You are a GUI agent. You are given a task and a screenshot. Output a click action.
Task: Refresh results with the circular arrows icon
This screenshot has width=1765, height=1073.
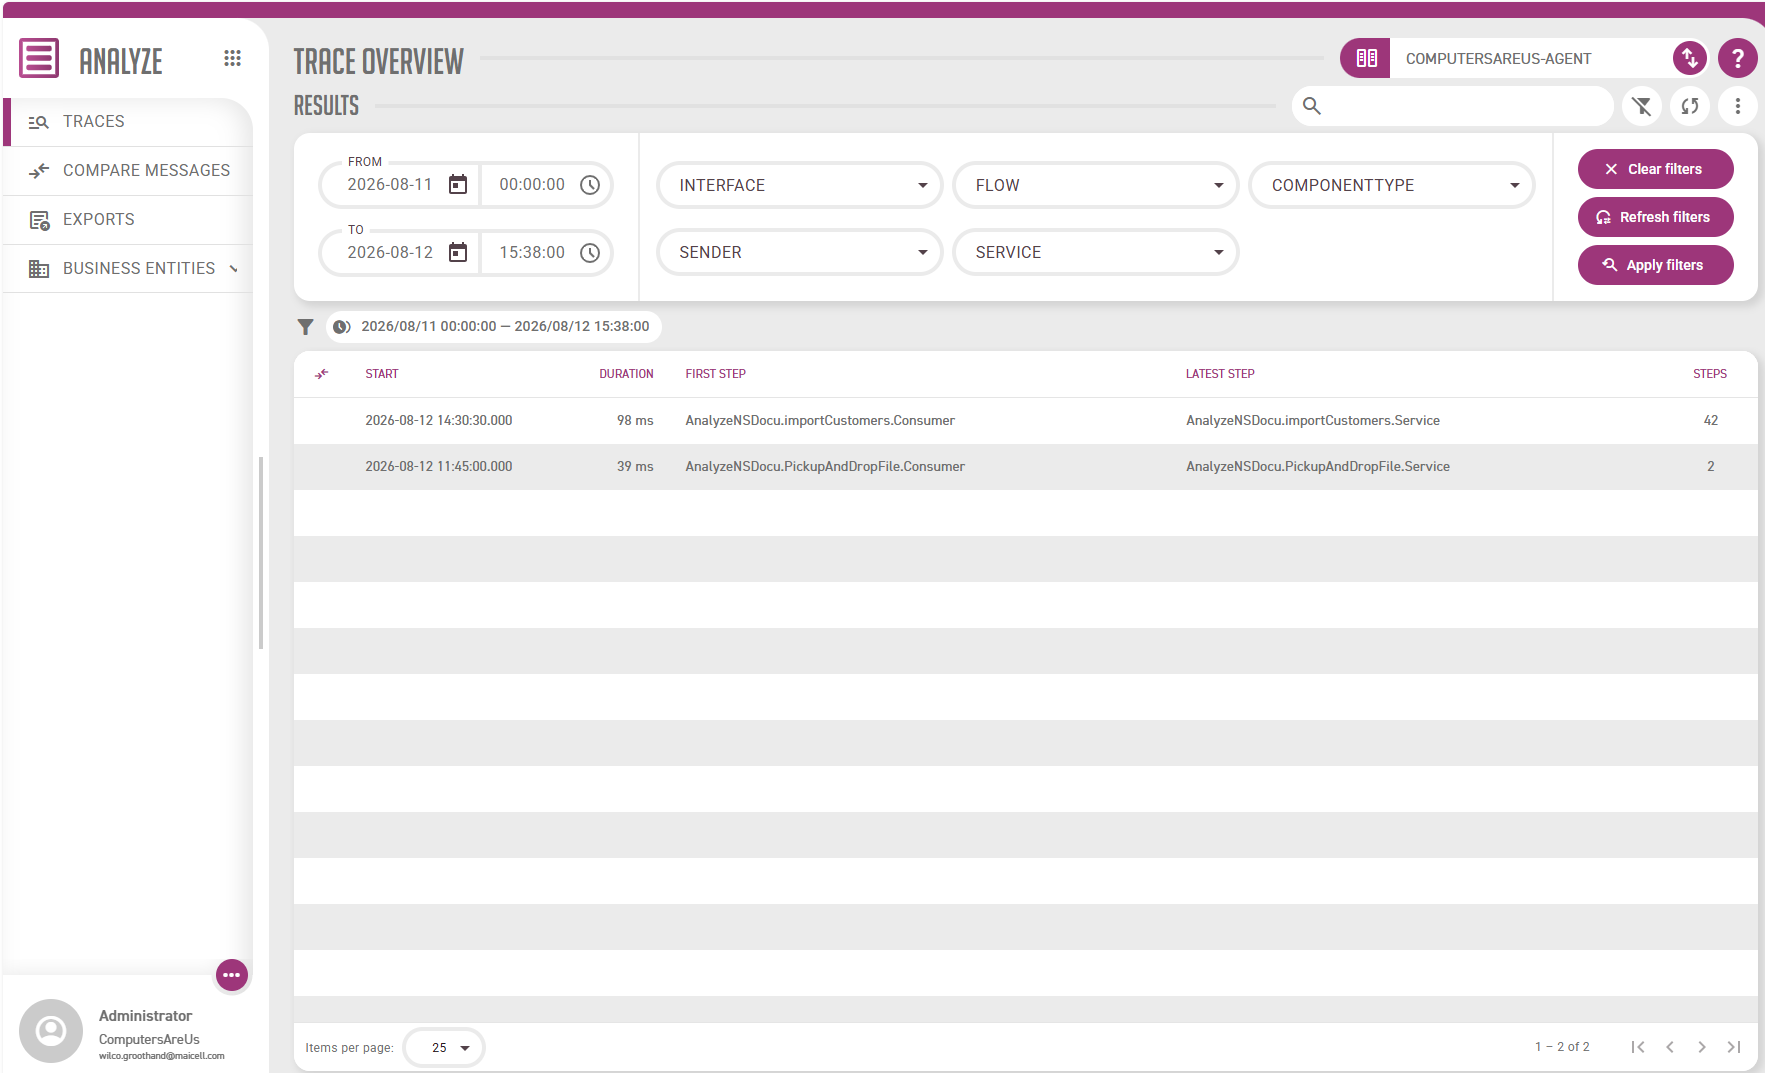[1690, 106]
